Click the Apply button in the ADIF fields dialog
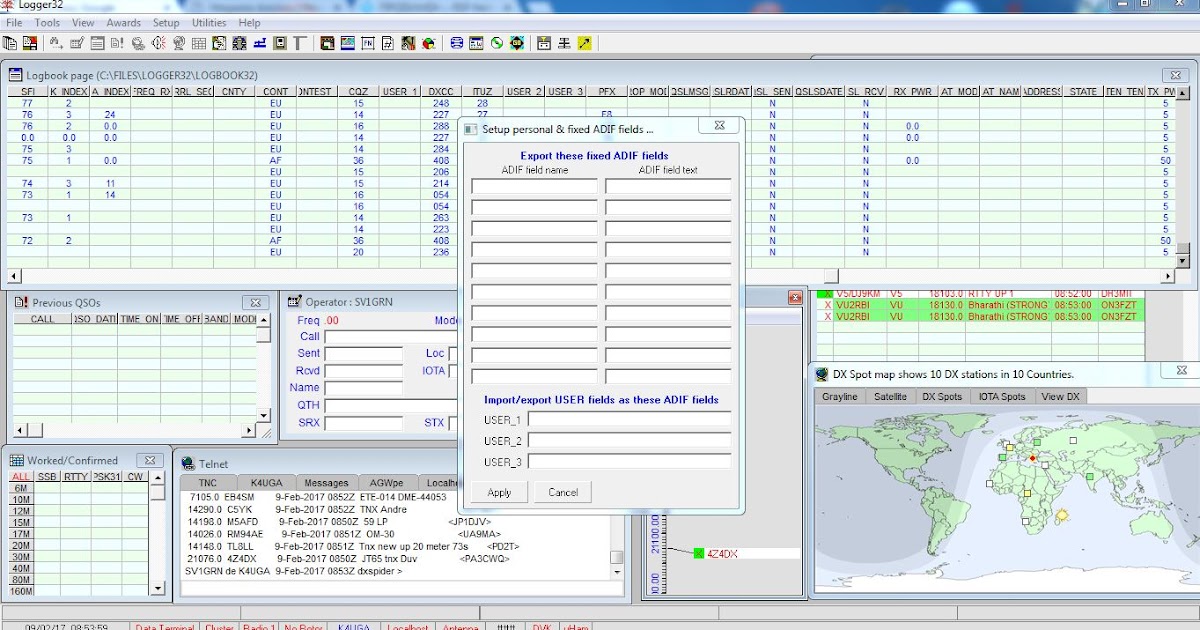1200x630 pixels. coord(499,492)
